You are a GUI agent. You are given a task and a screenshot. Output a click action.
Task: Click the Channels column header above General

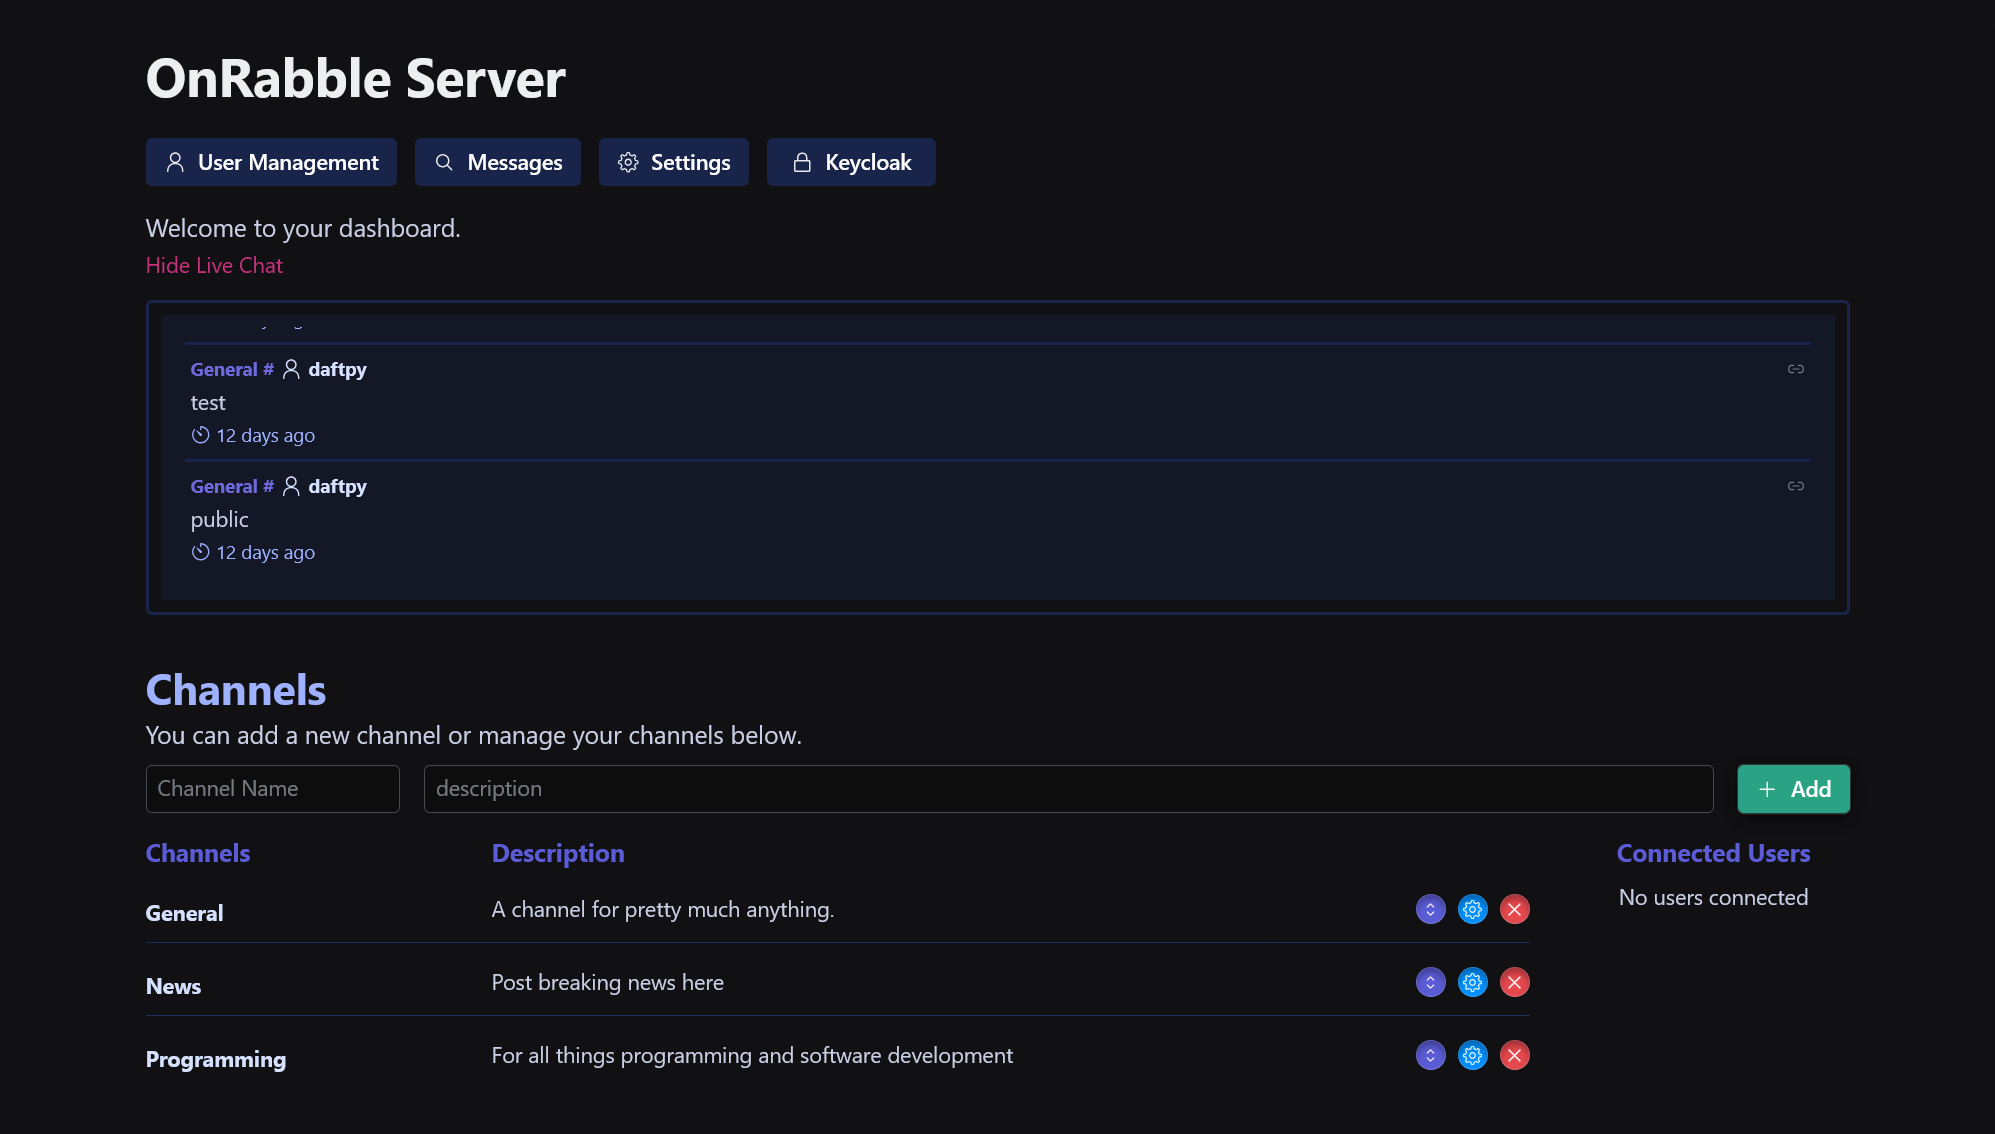click(x=198, y=853)
